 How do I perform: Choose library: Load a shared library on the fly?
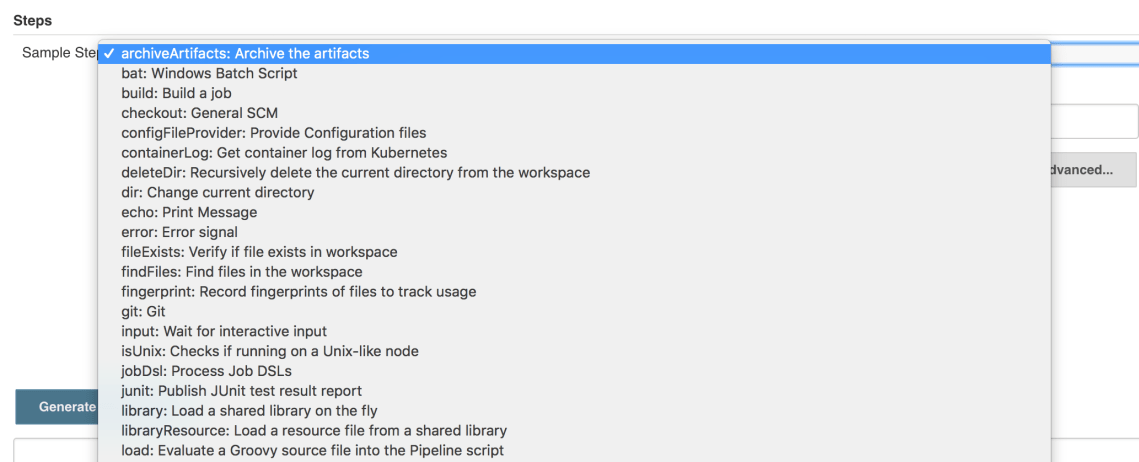tap(249, 411)
